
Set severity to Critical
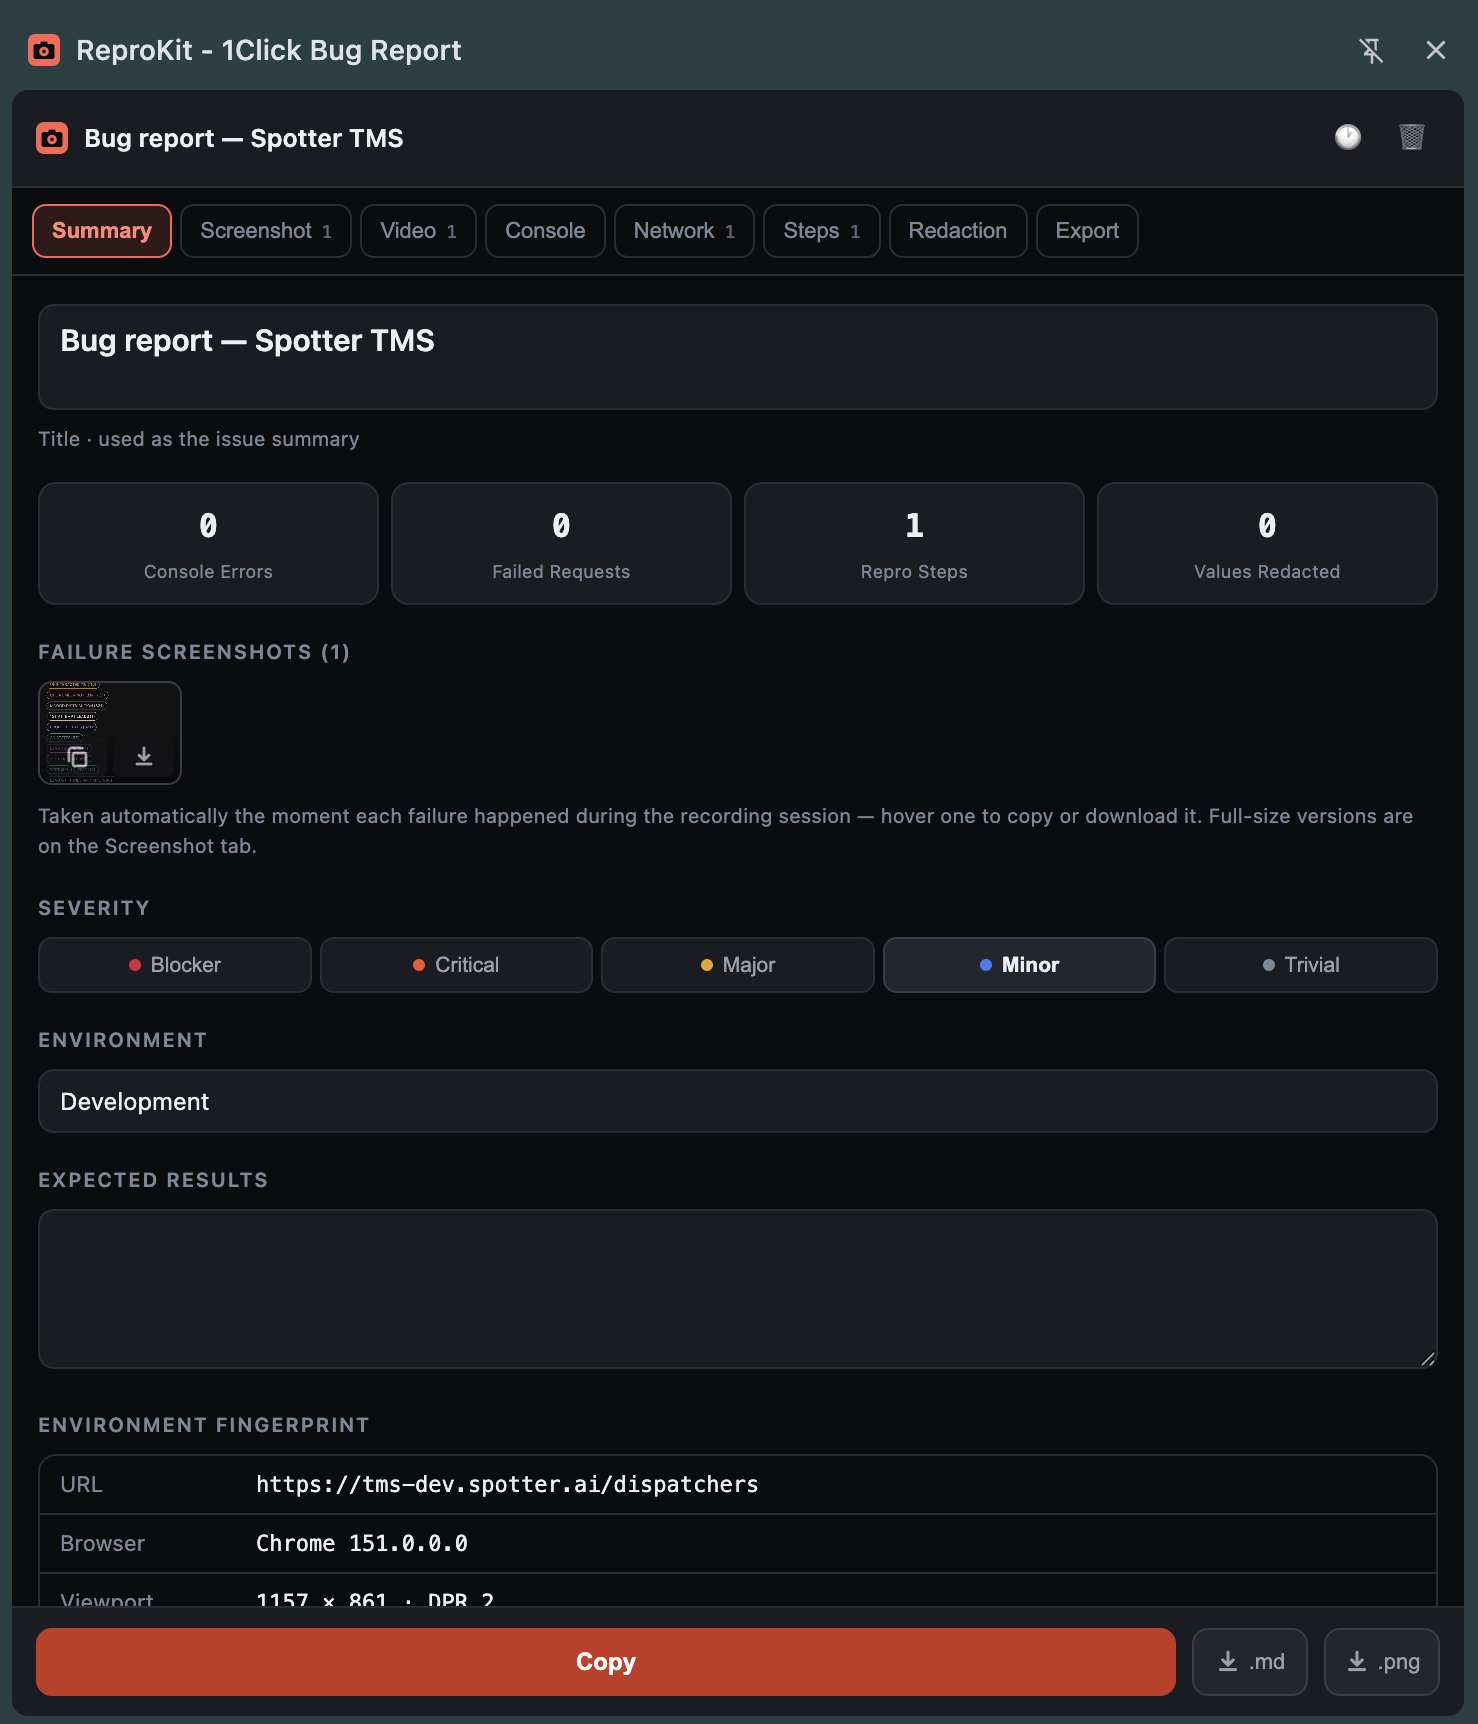coord(456,965)
